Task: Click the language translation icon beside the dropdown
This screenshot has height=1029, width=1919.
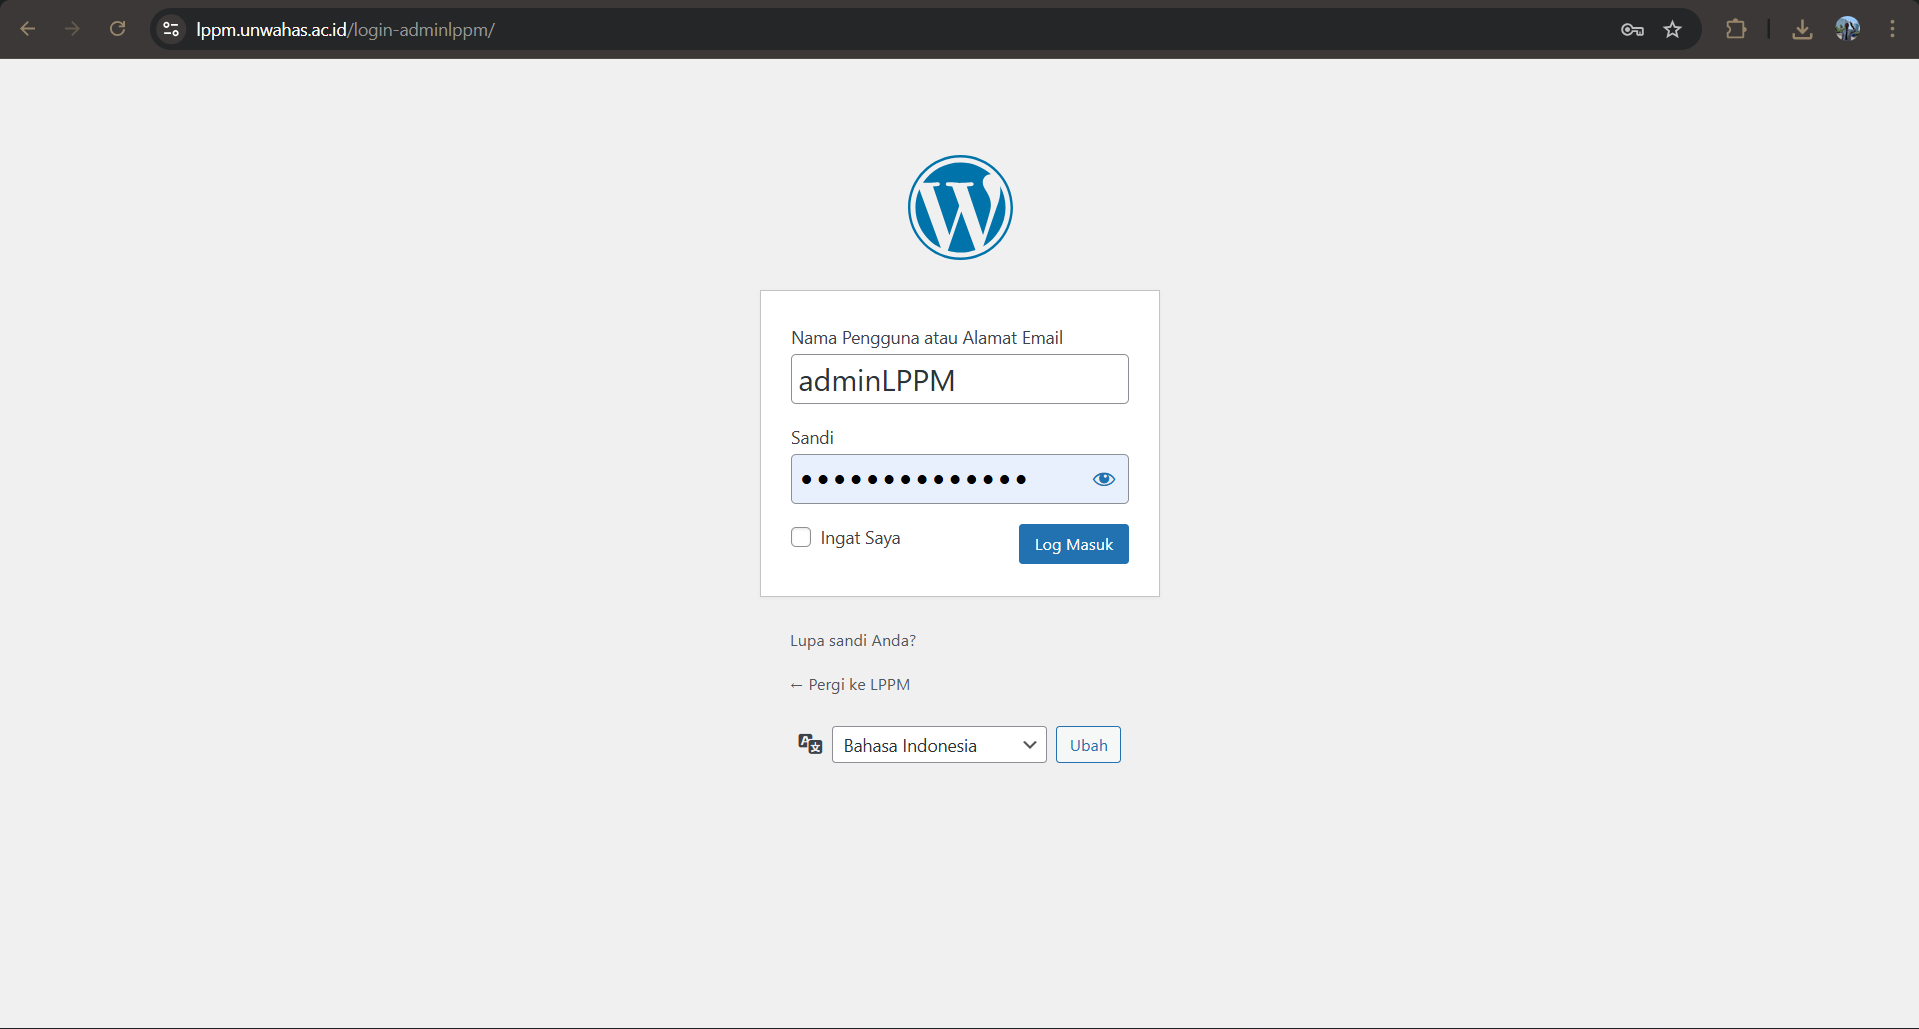Action: click(x=809, y=744)
